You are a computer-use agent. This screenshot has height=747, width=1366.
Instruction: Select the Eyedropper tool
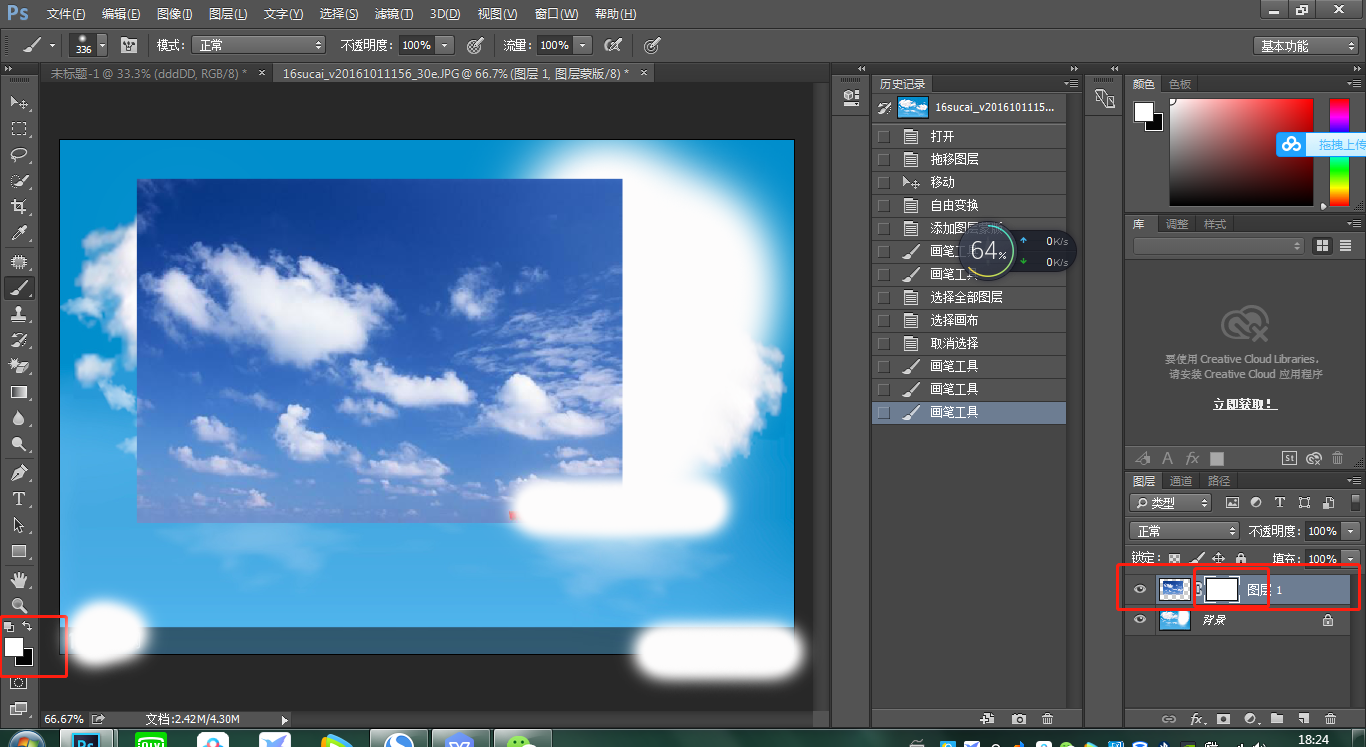[x=19, y=234]
